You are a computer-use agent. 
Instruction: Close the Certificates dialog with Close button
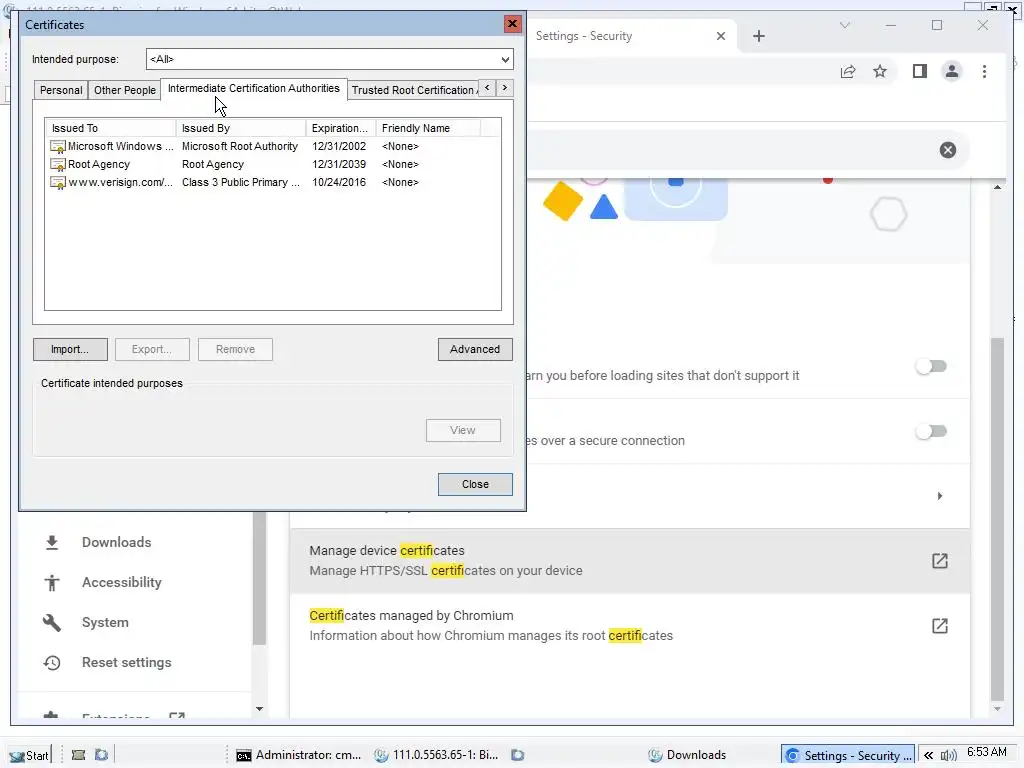coord(475,485)
